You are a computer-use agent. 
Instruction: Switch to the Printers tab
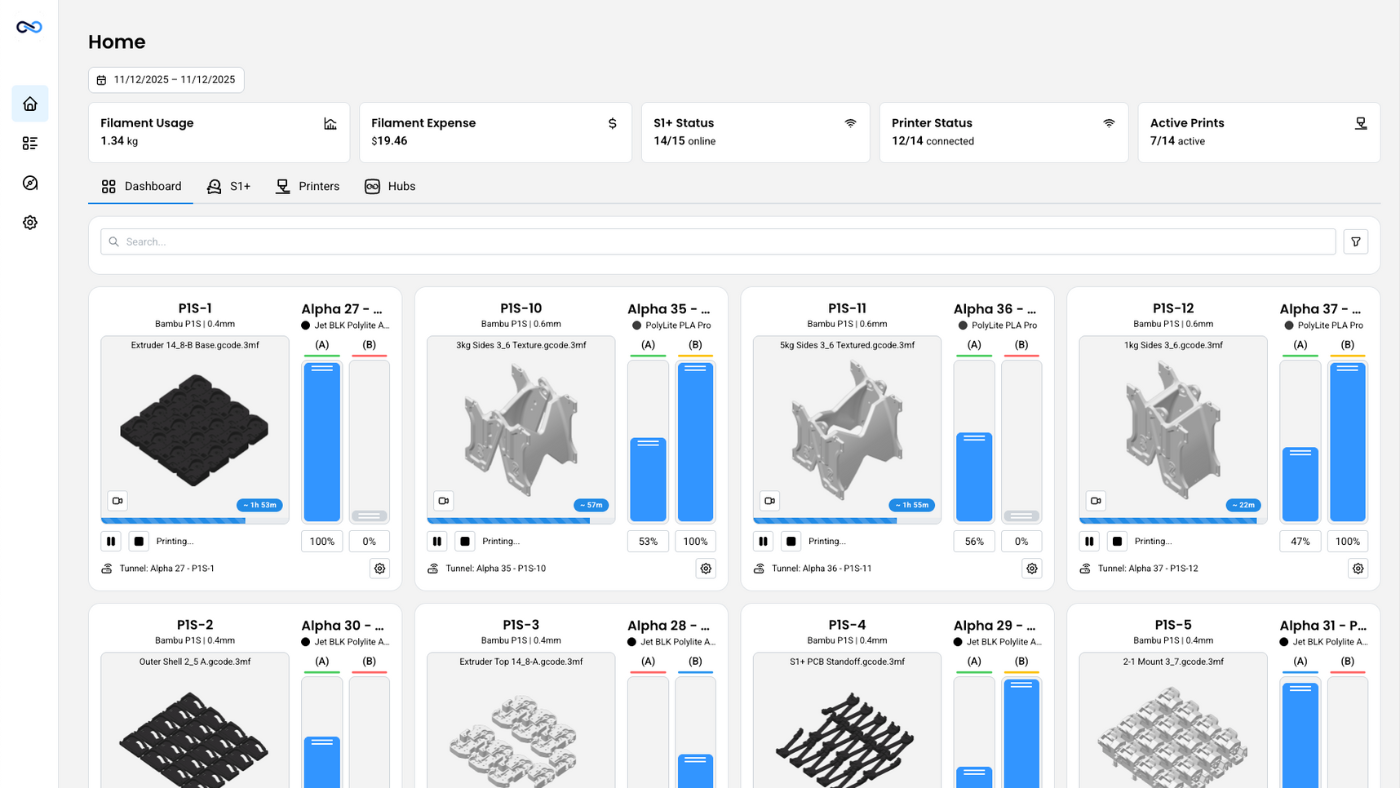coord(308,186)
